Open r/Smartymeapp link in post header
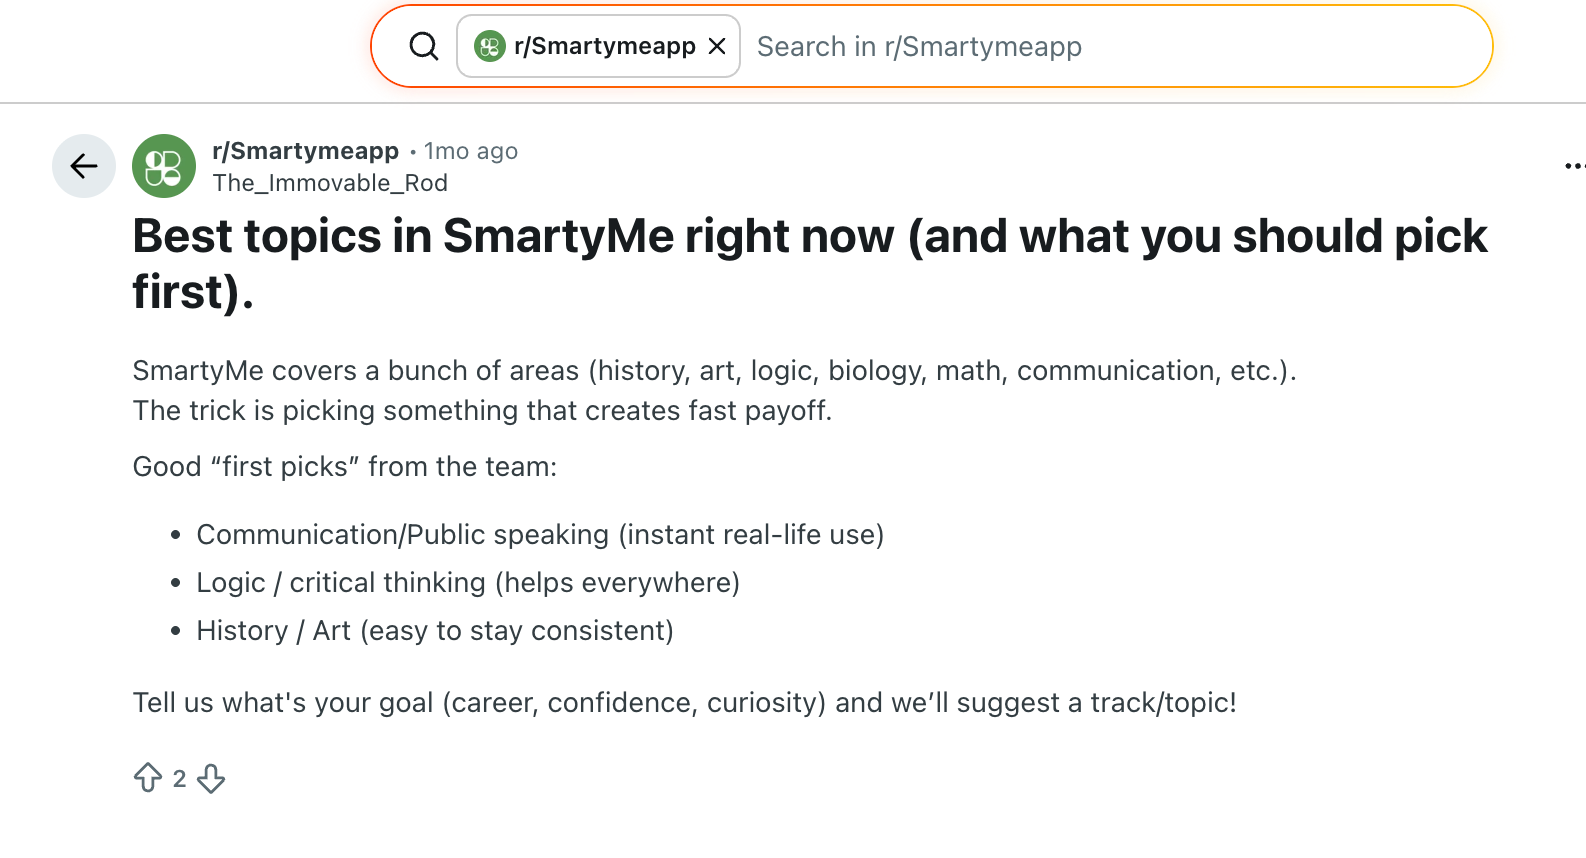1586x858 pixels. [305, 151]
